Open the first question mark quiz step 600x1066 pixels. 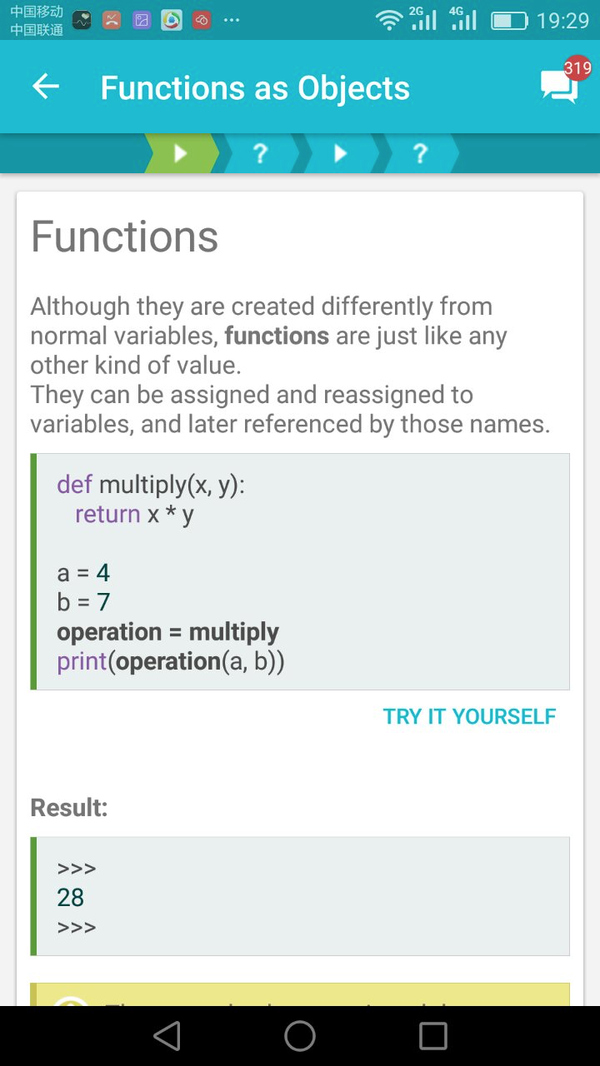tap(260, 154)
